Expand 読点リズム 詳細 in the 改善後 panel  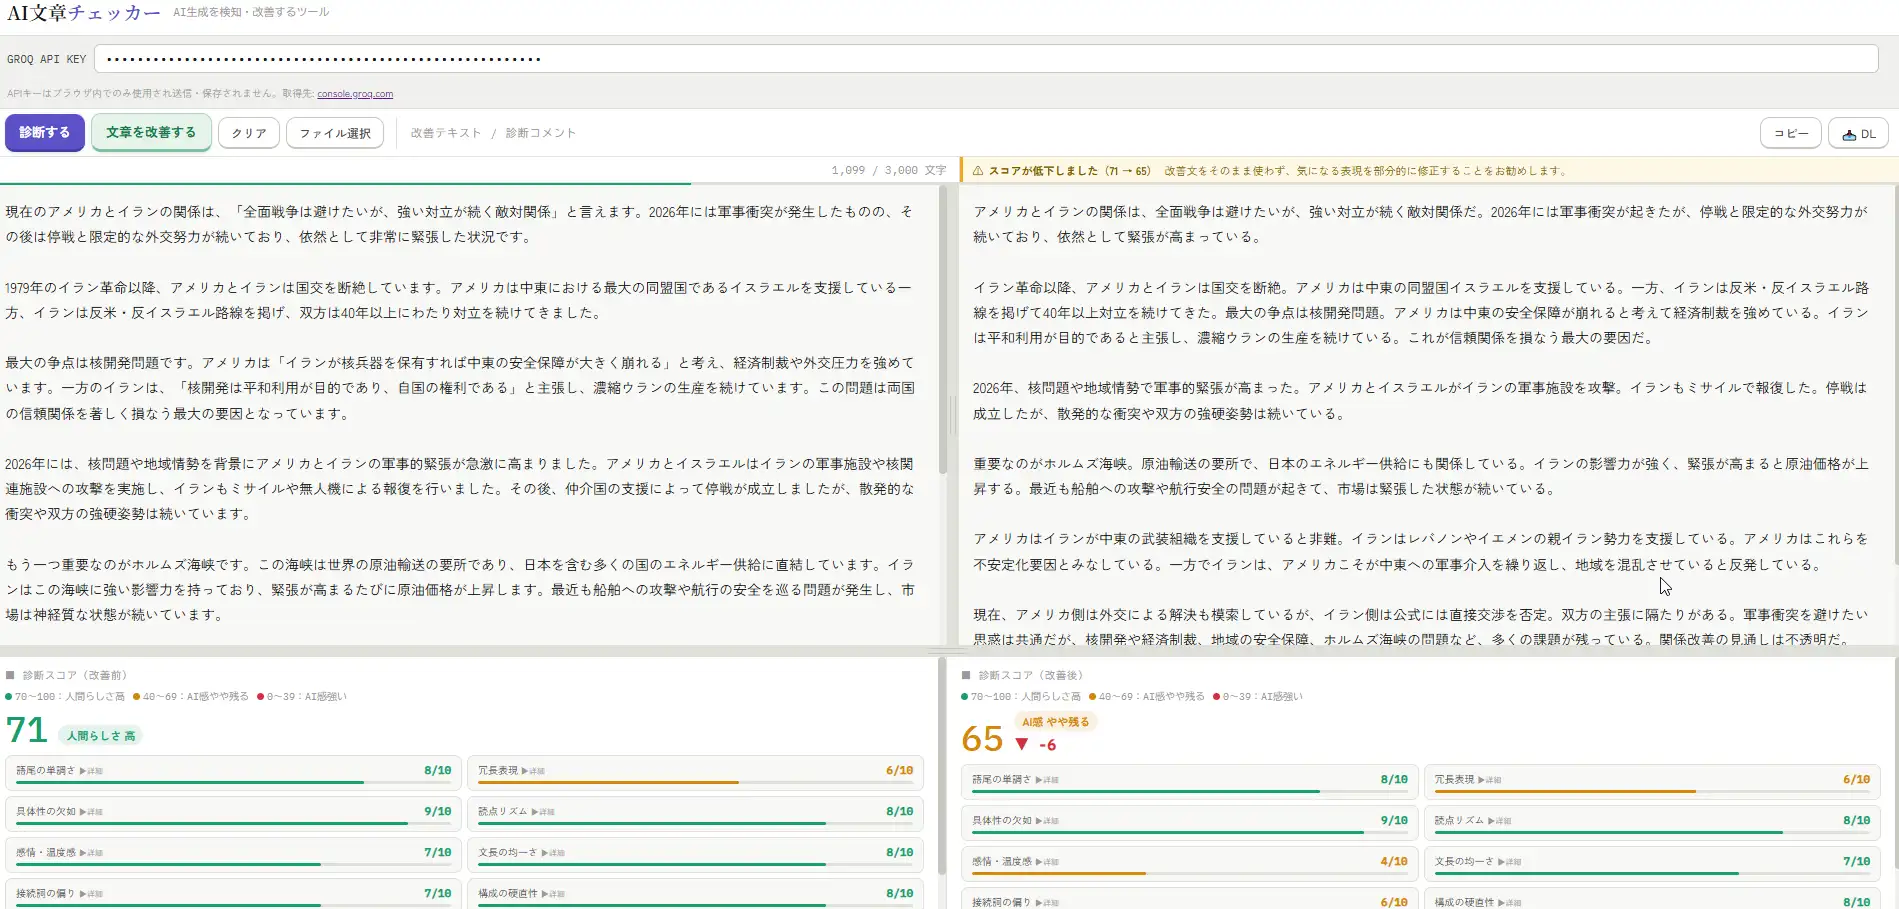pos(1499,821)
